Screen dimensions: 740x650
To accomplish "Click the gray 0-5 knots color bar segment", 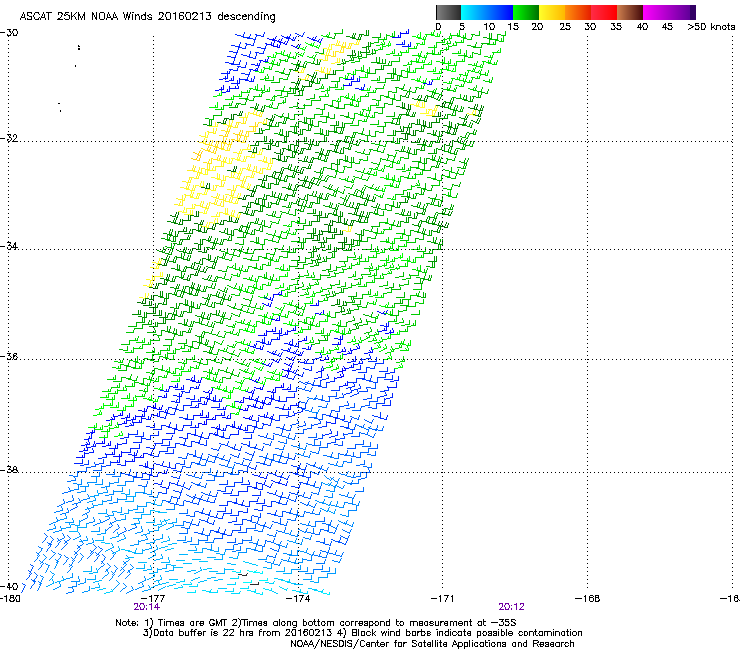I will [x=448, y=12].
